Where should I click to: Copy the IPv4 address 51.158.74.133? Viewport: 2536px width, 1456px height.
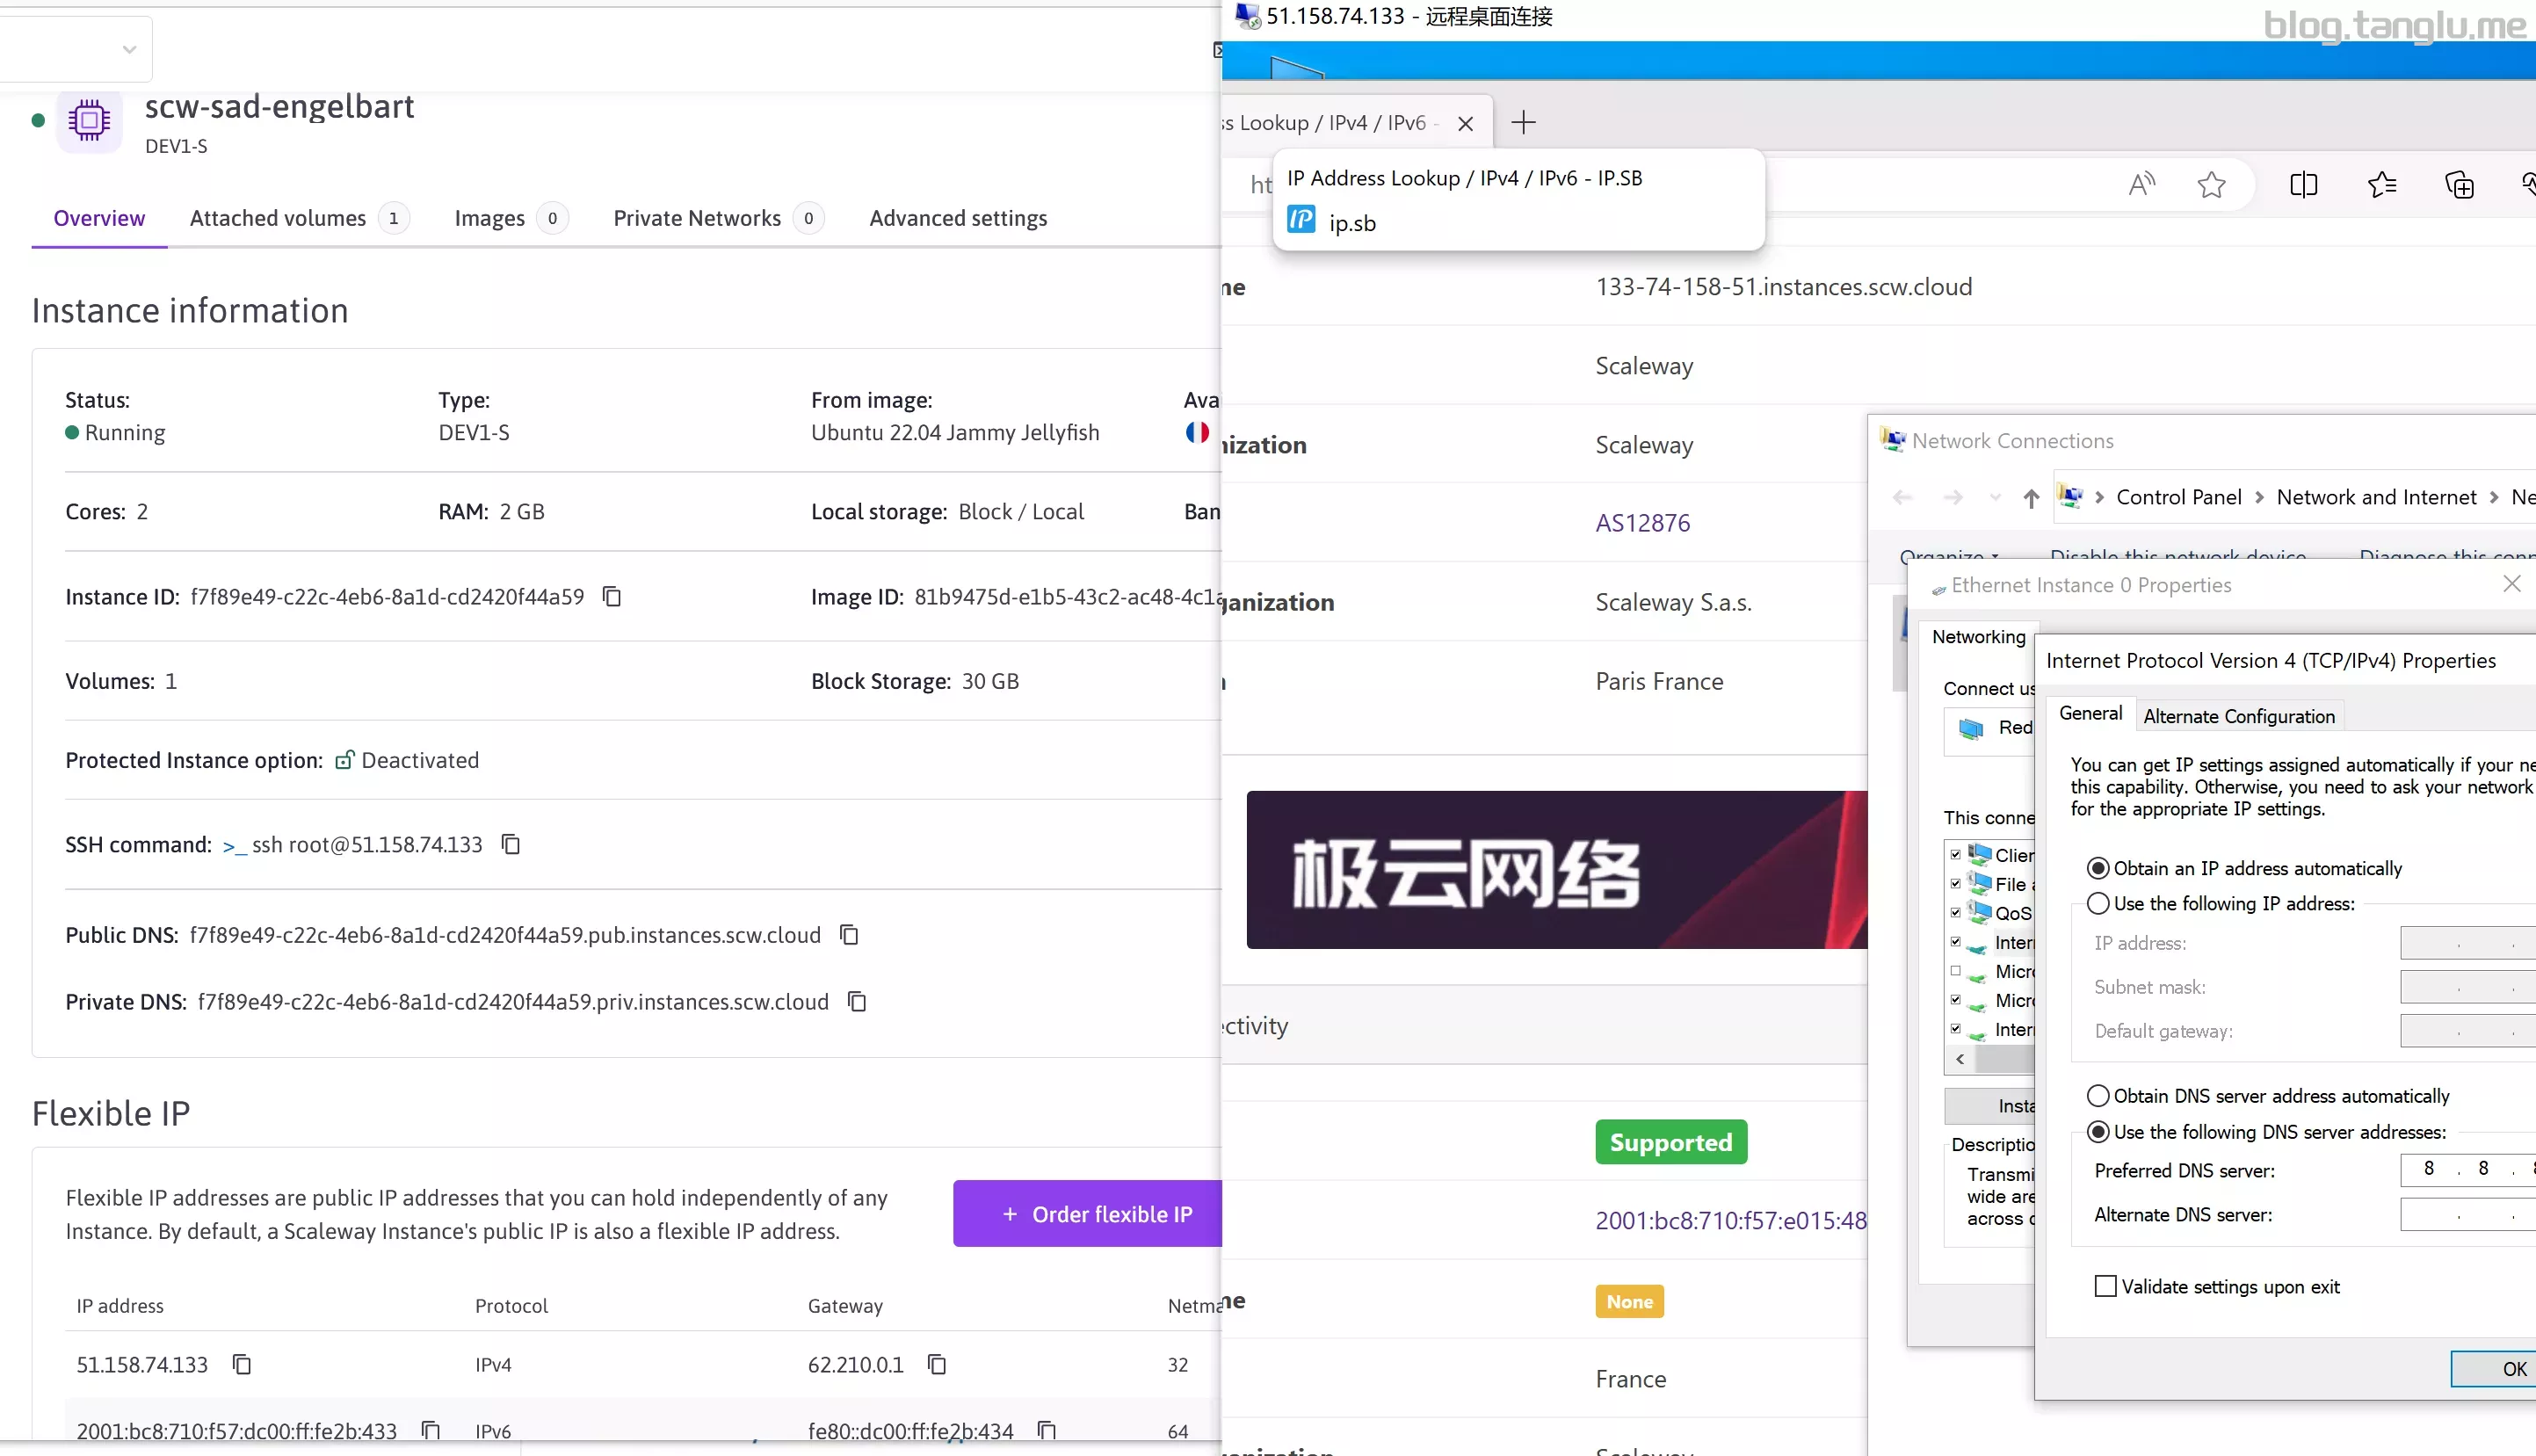coord(242,1365)
